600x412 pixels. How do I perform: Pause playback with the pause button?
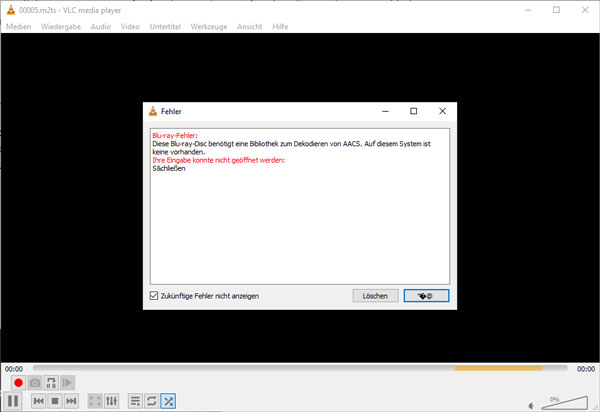coord(13,401)
